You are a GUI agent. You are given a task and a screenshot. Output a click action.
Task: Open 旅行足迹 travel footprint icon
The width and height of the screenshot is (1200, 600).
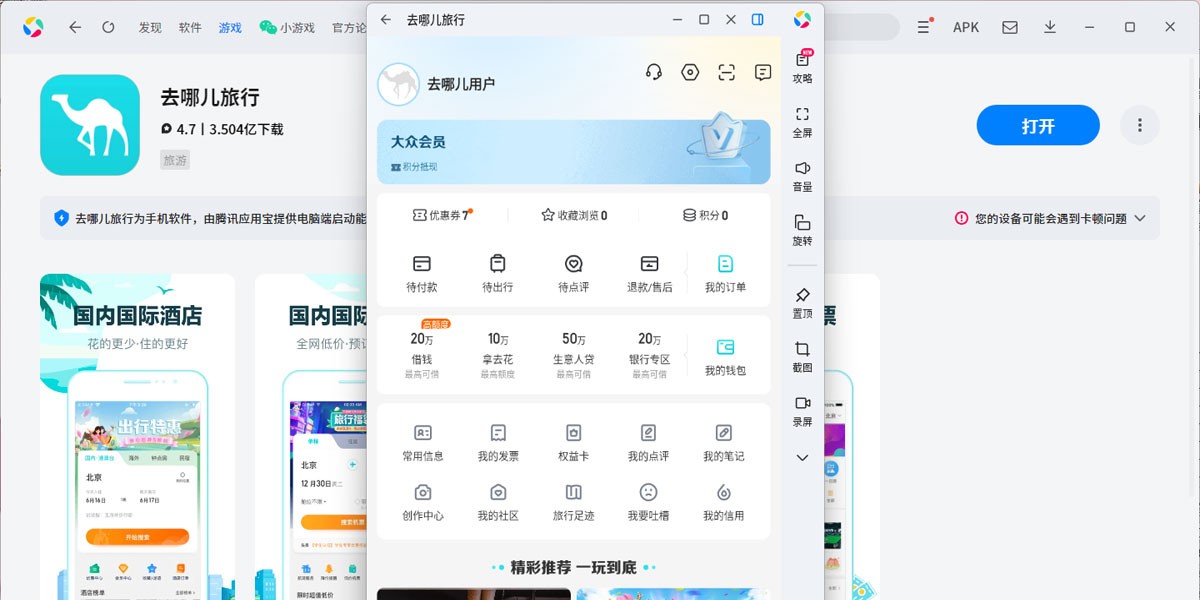[x=571, y=500]
